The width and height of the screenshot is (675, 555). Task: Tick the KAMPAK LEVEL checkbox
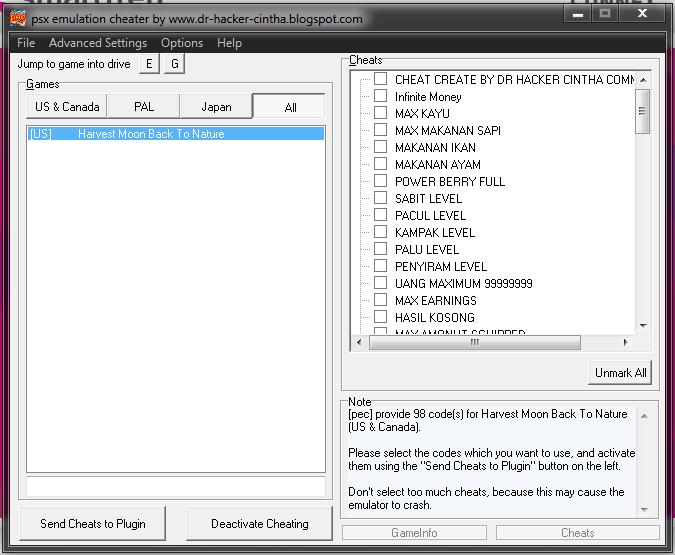tap(381, 232)
